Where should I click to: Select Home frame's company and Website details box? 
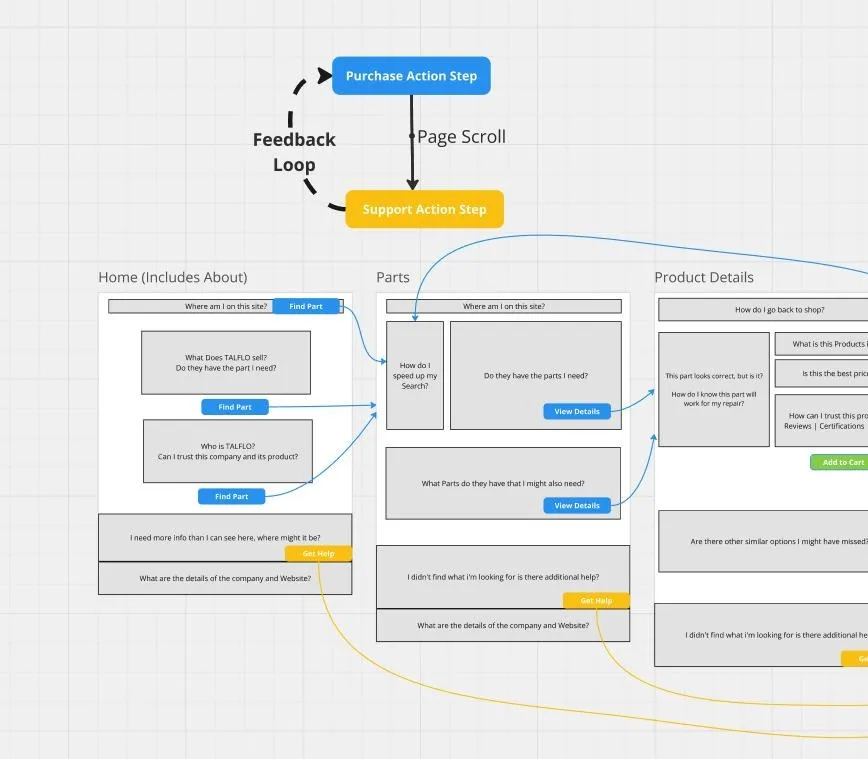[225, 579]
